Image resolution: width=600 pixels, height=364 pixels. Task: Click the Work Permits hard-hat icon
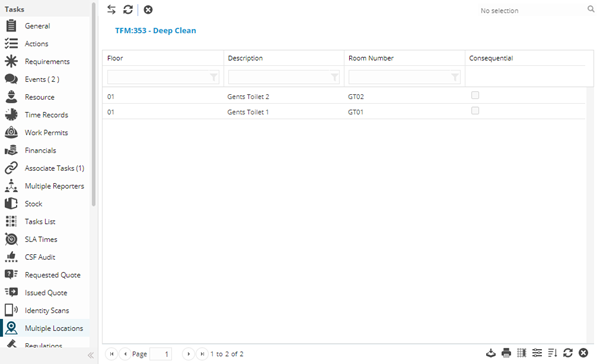tap(11, 132)
